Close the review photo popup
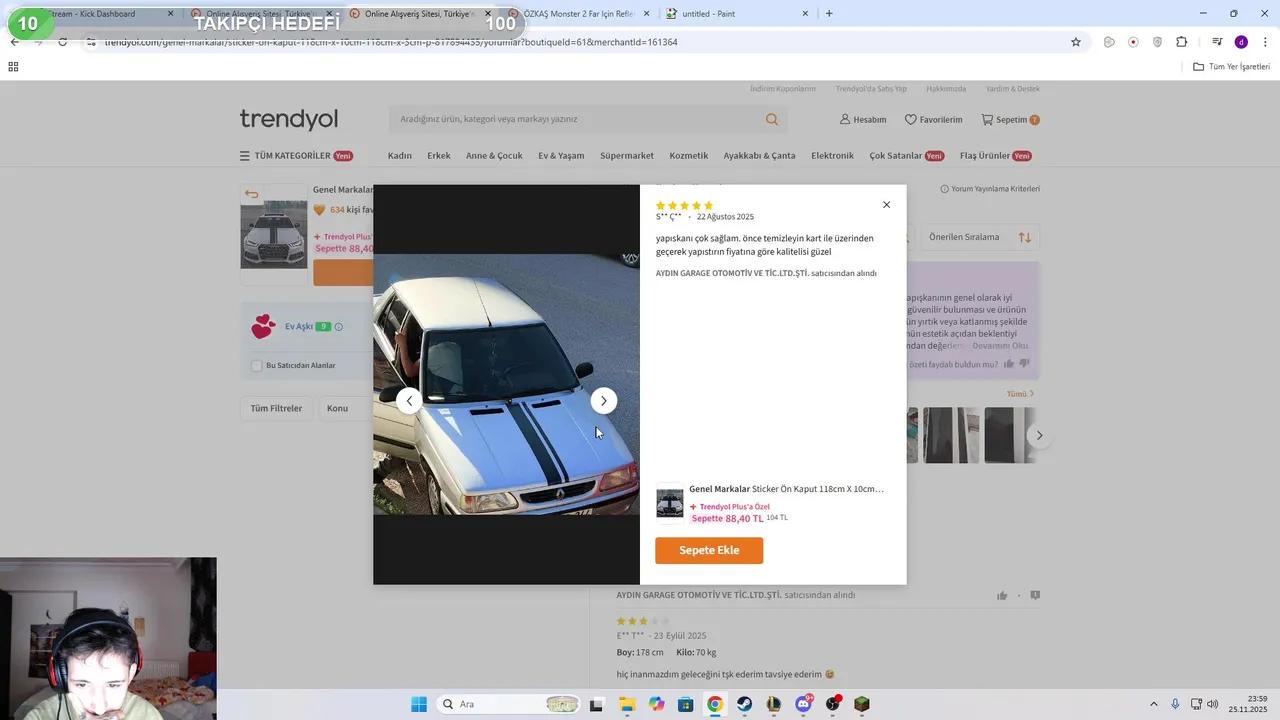Screen dimensions: 1280x720 point(886,205)
